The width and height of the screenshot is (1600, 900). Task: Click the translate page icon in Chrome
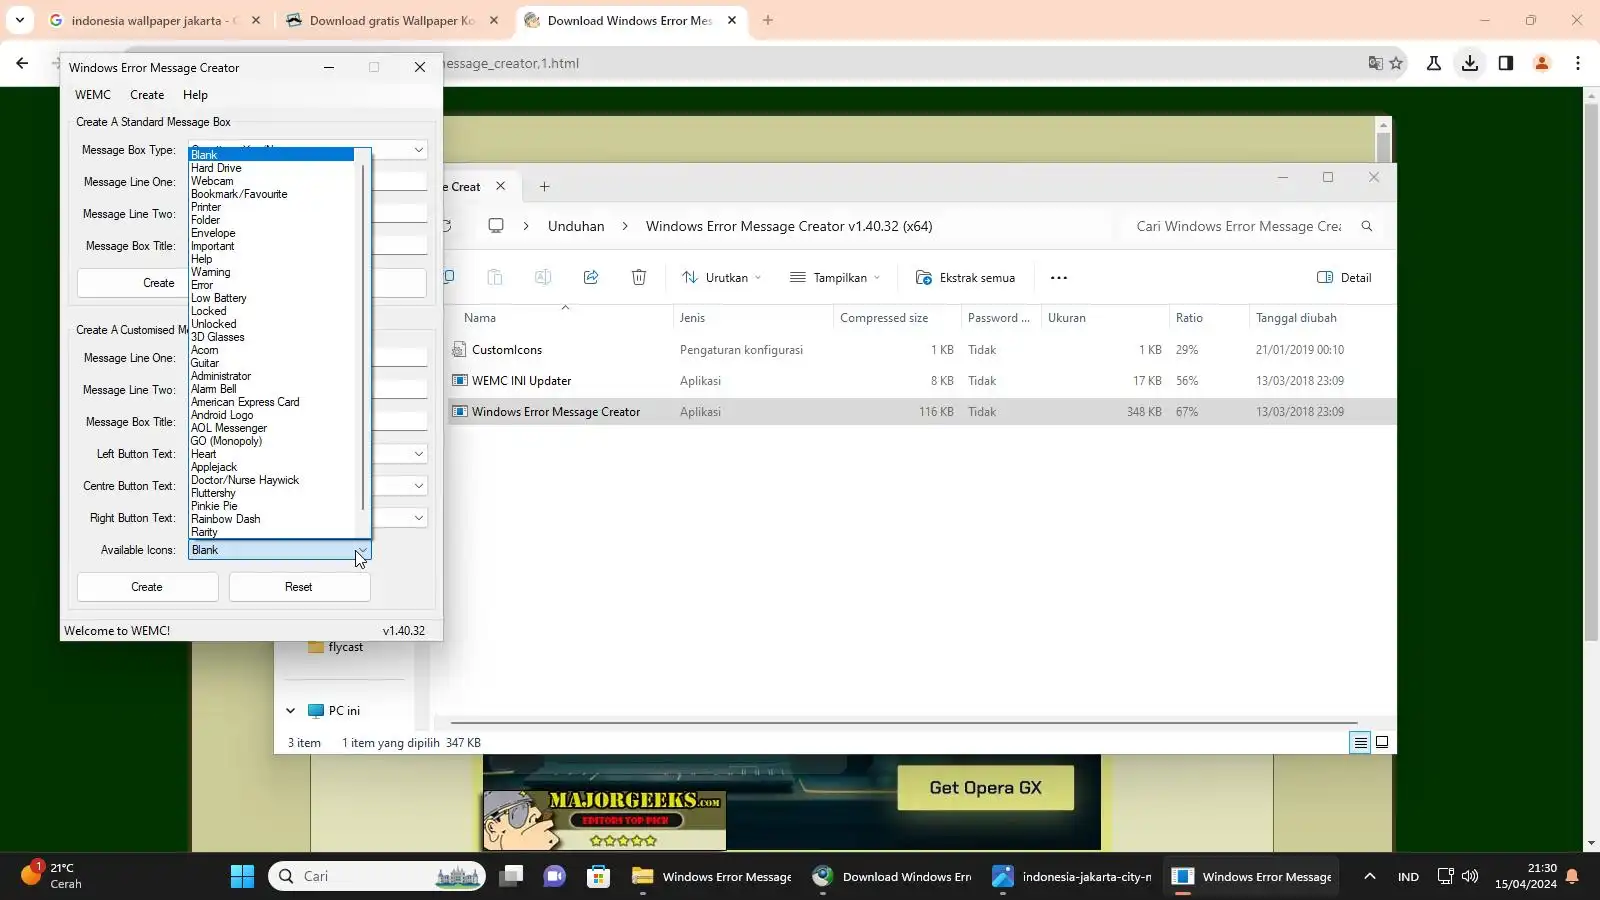tap(1375, 63)
